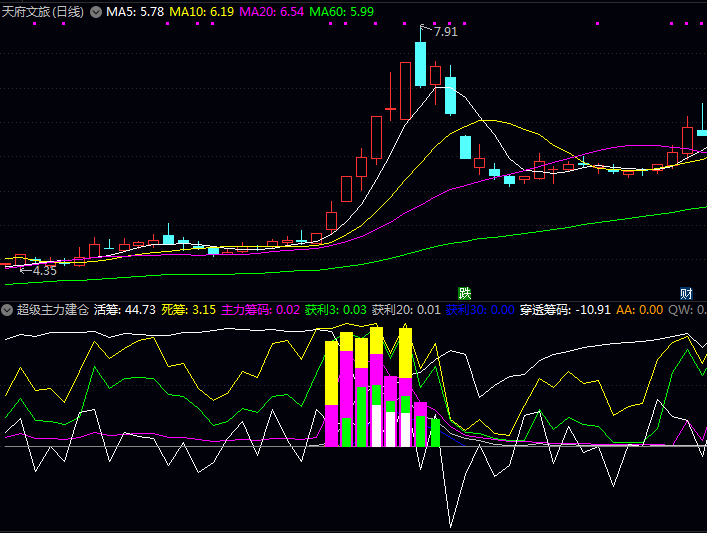Open the dropdown next to 天府文旅(日线) title
Image resolution: width=707 pixels, height=533 pixels.
(96, 12)
